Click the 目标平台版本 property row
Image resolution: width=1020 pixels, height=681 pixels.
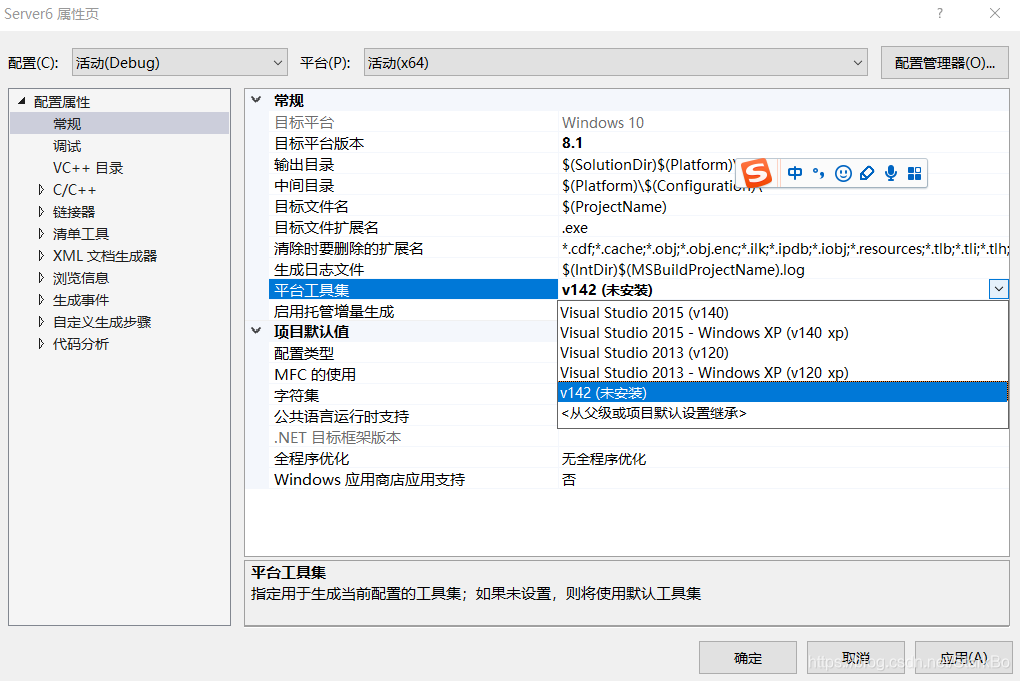pyautogui.click(x=639, y=142)
